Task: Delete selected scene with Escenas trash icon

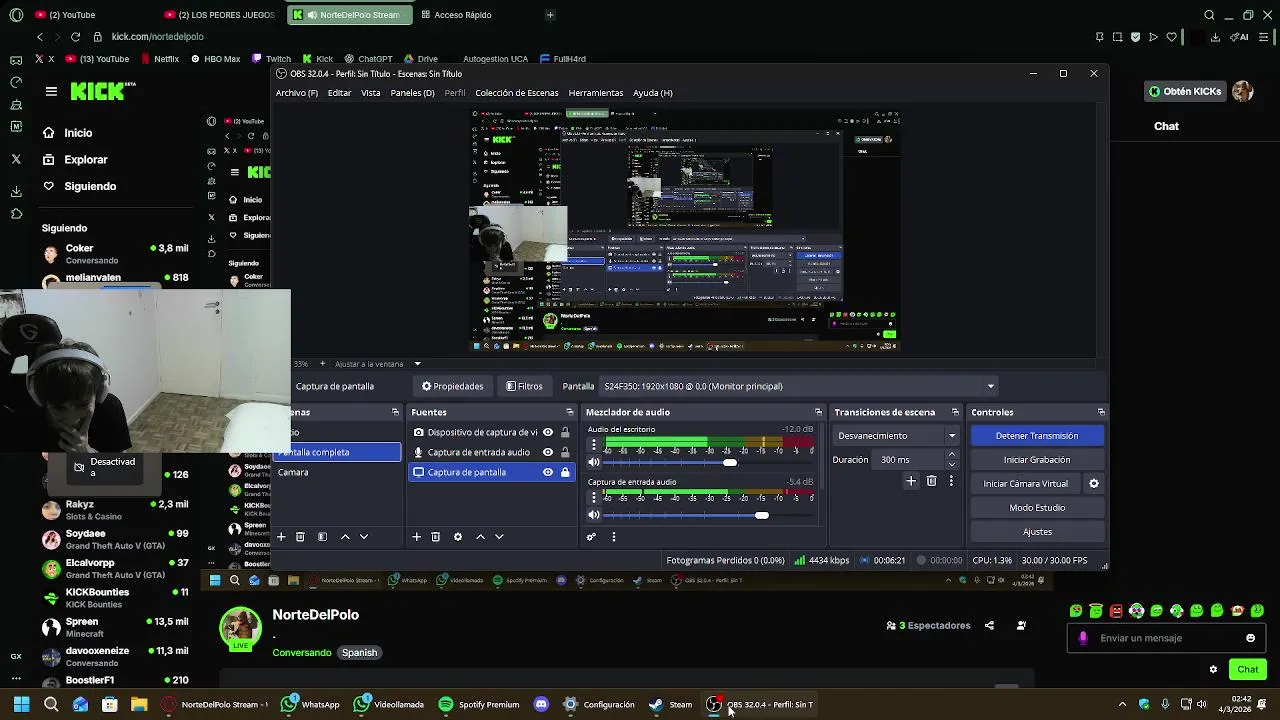Action: (300, 537)
